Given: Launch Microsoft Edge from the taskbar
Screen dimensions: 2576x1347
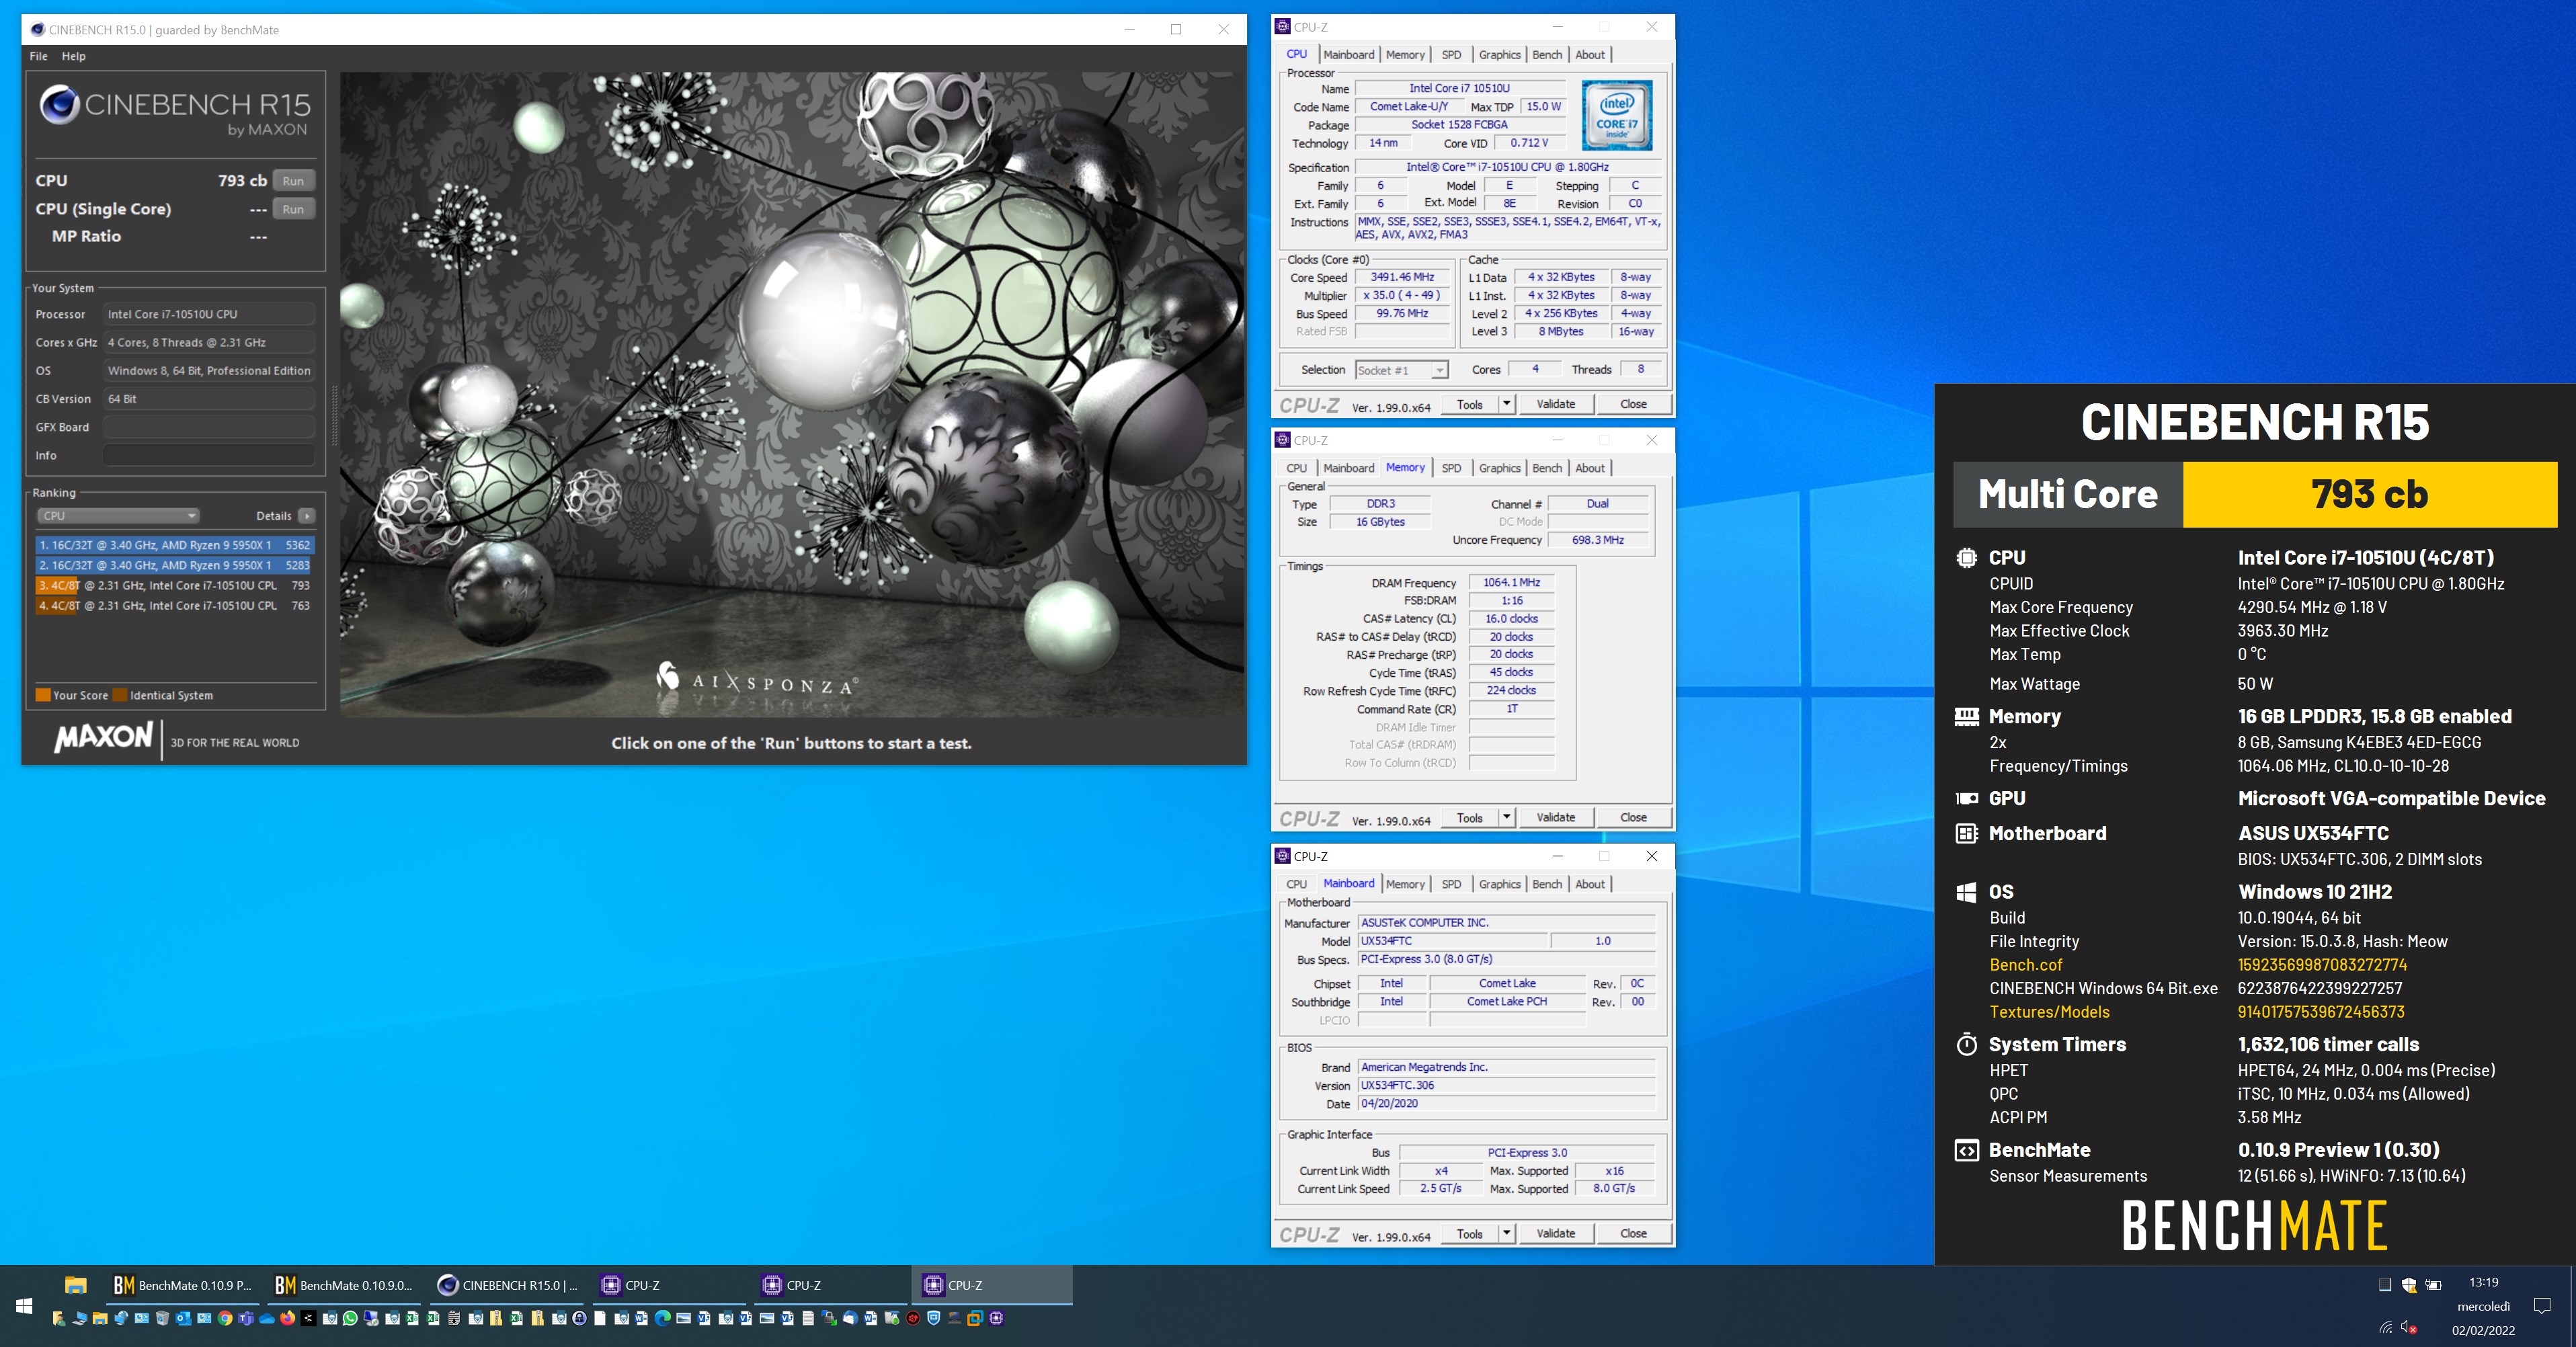Looking at the screenshot, I should click(x=663, y=1318).
